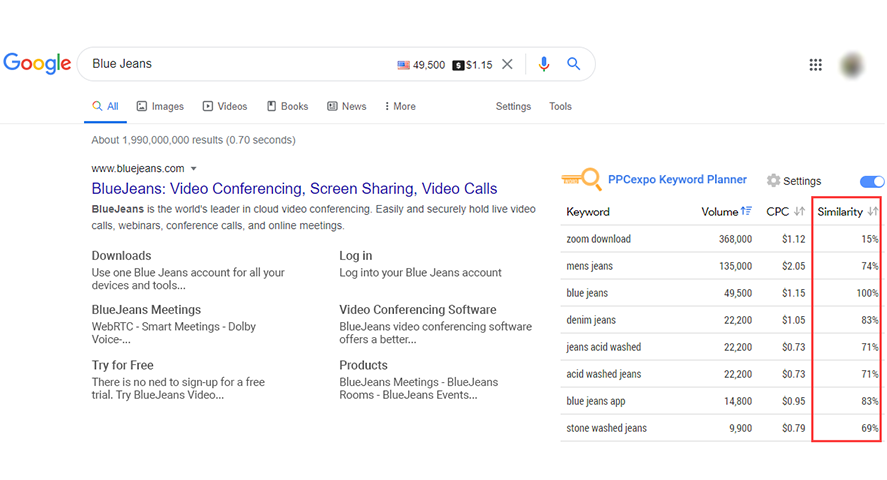
Task: Click the Google logo
Action: point(37,63)
